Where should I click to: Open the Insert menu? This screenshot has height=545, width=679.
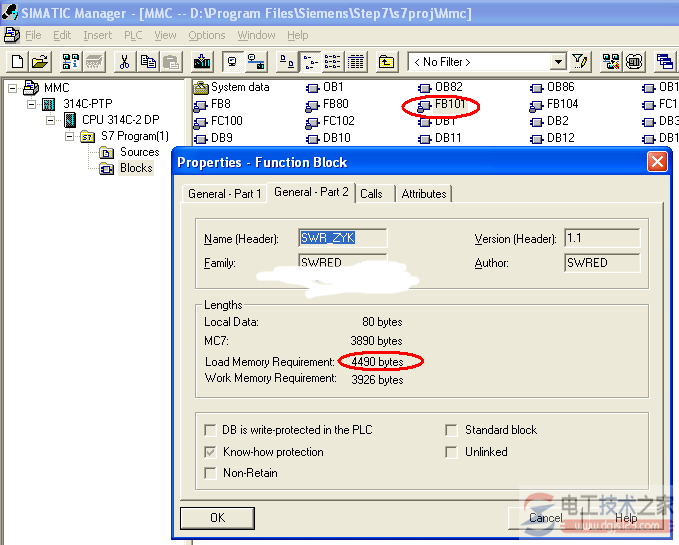coord(98,35)
